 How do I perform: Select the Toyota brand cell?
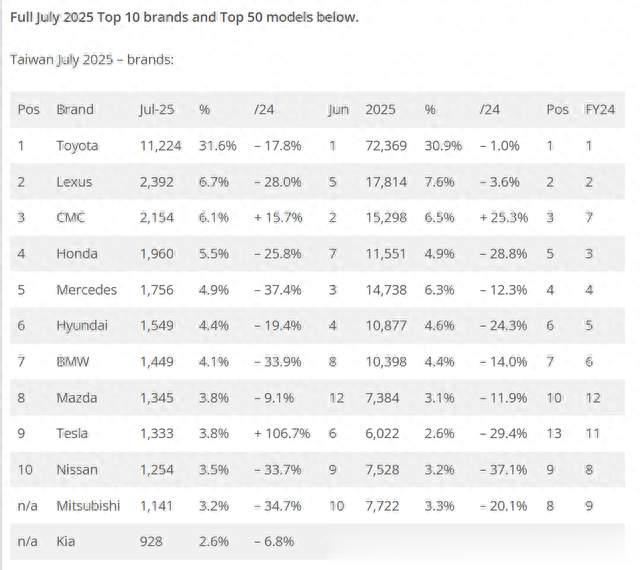tap(78, 145)
